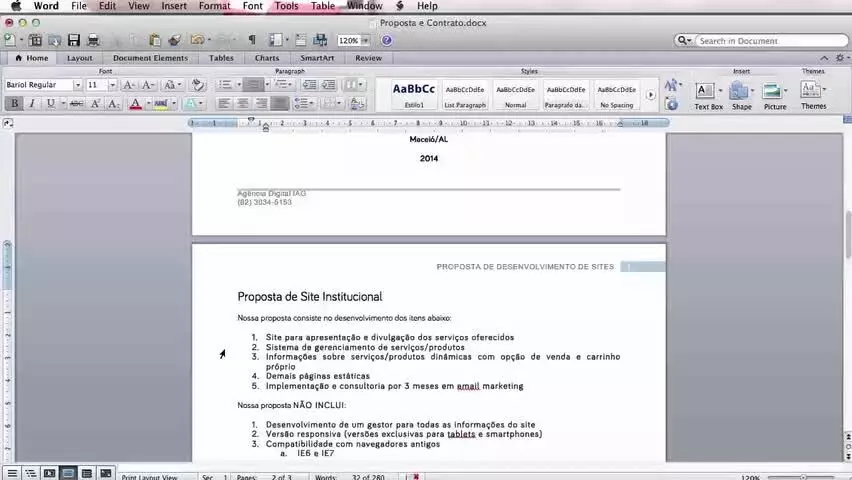Click the Font Color red A swatch

click(135, 103)
